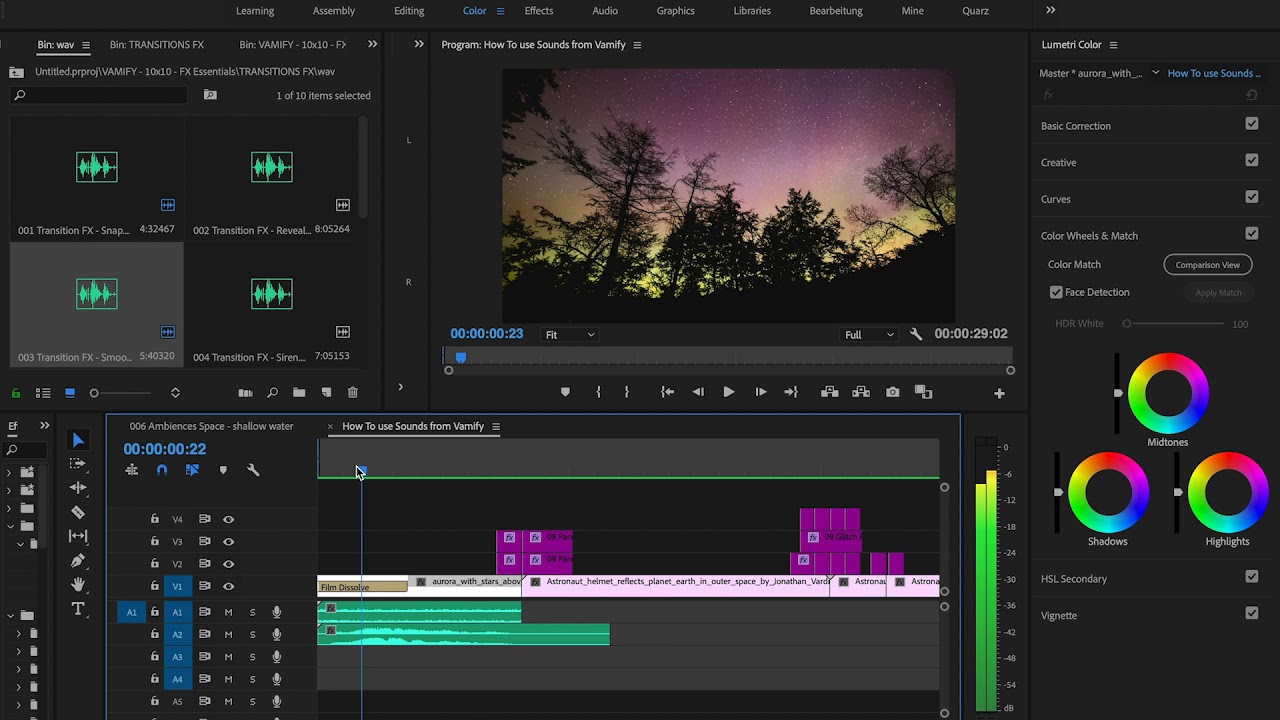
Task: Expand the HSL Secondary section
Action: click(1073, 579)
